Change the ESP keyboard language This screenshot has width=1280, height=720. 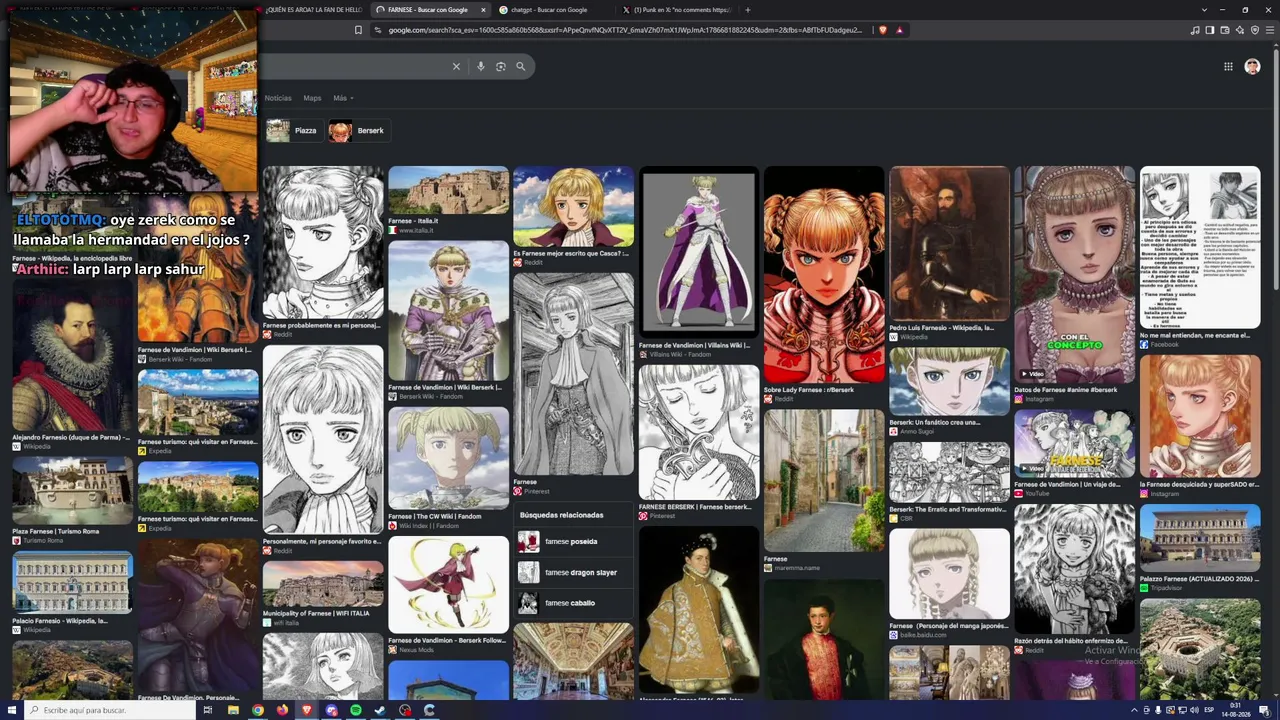coord(1209,710)
